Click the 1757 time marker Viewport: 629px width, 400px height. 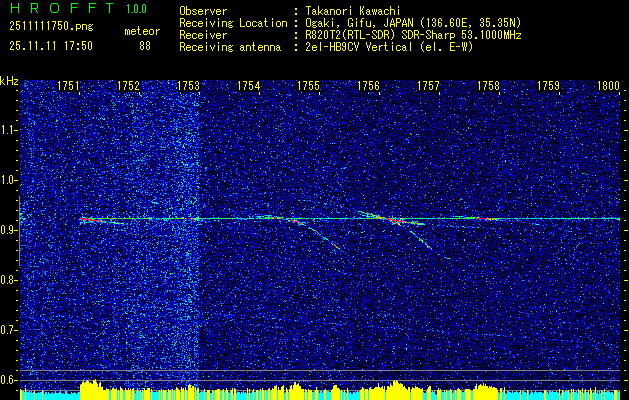coord(428,86)
